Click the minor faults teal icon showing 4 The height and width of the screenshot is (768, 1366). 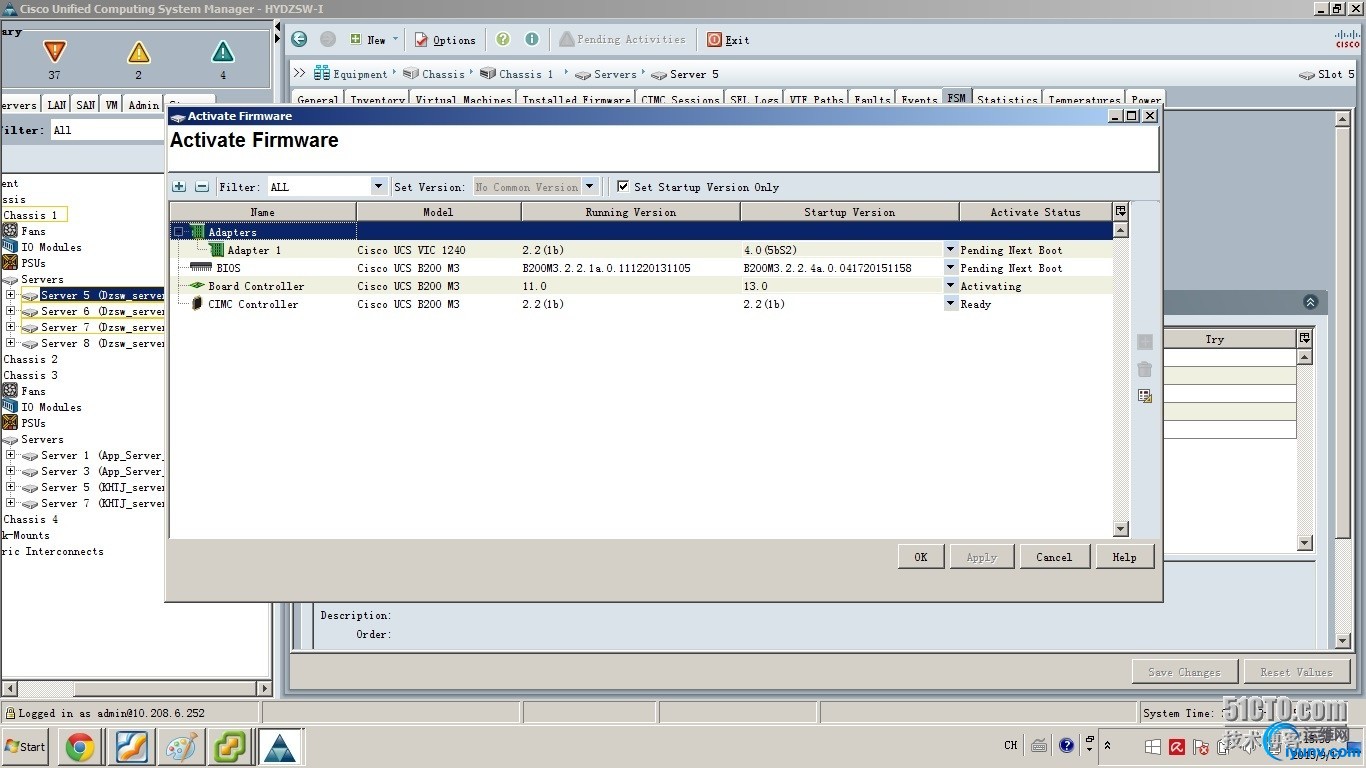click(x=222, y=52)
